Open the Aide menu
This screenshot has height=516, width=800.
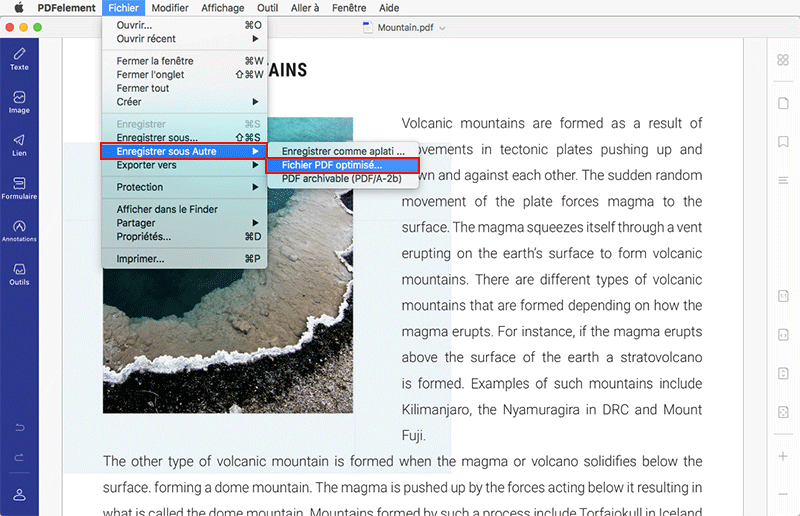(389, 8)
